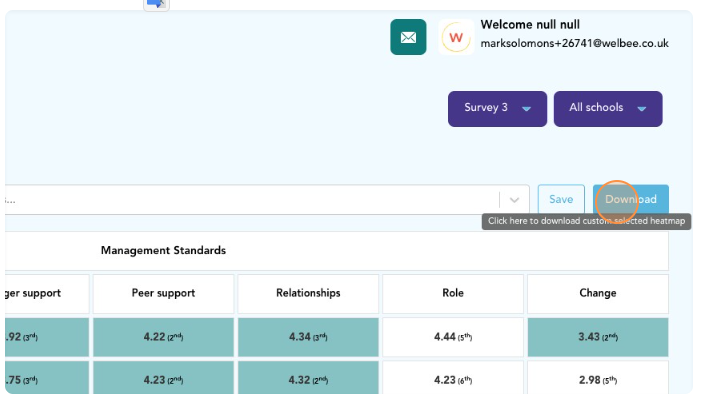Click the Management Standards group header
Viewport: 701px width, 403px height.
(163, 250)
